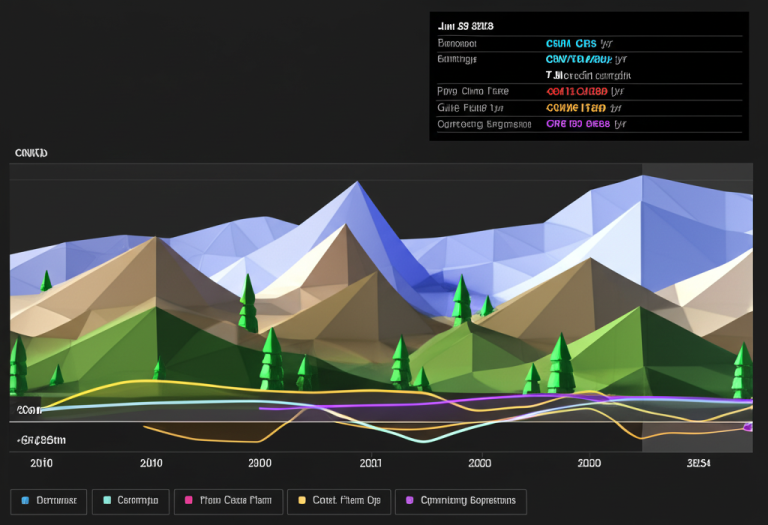
Task: Click the orange value in the tooltip
Action: pyautogui.click(x=576, y=108)
